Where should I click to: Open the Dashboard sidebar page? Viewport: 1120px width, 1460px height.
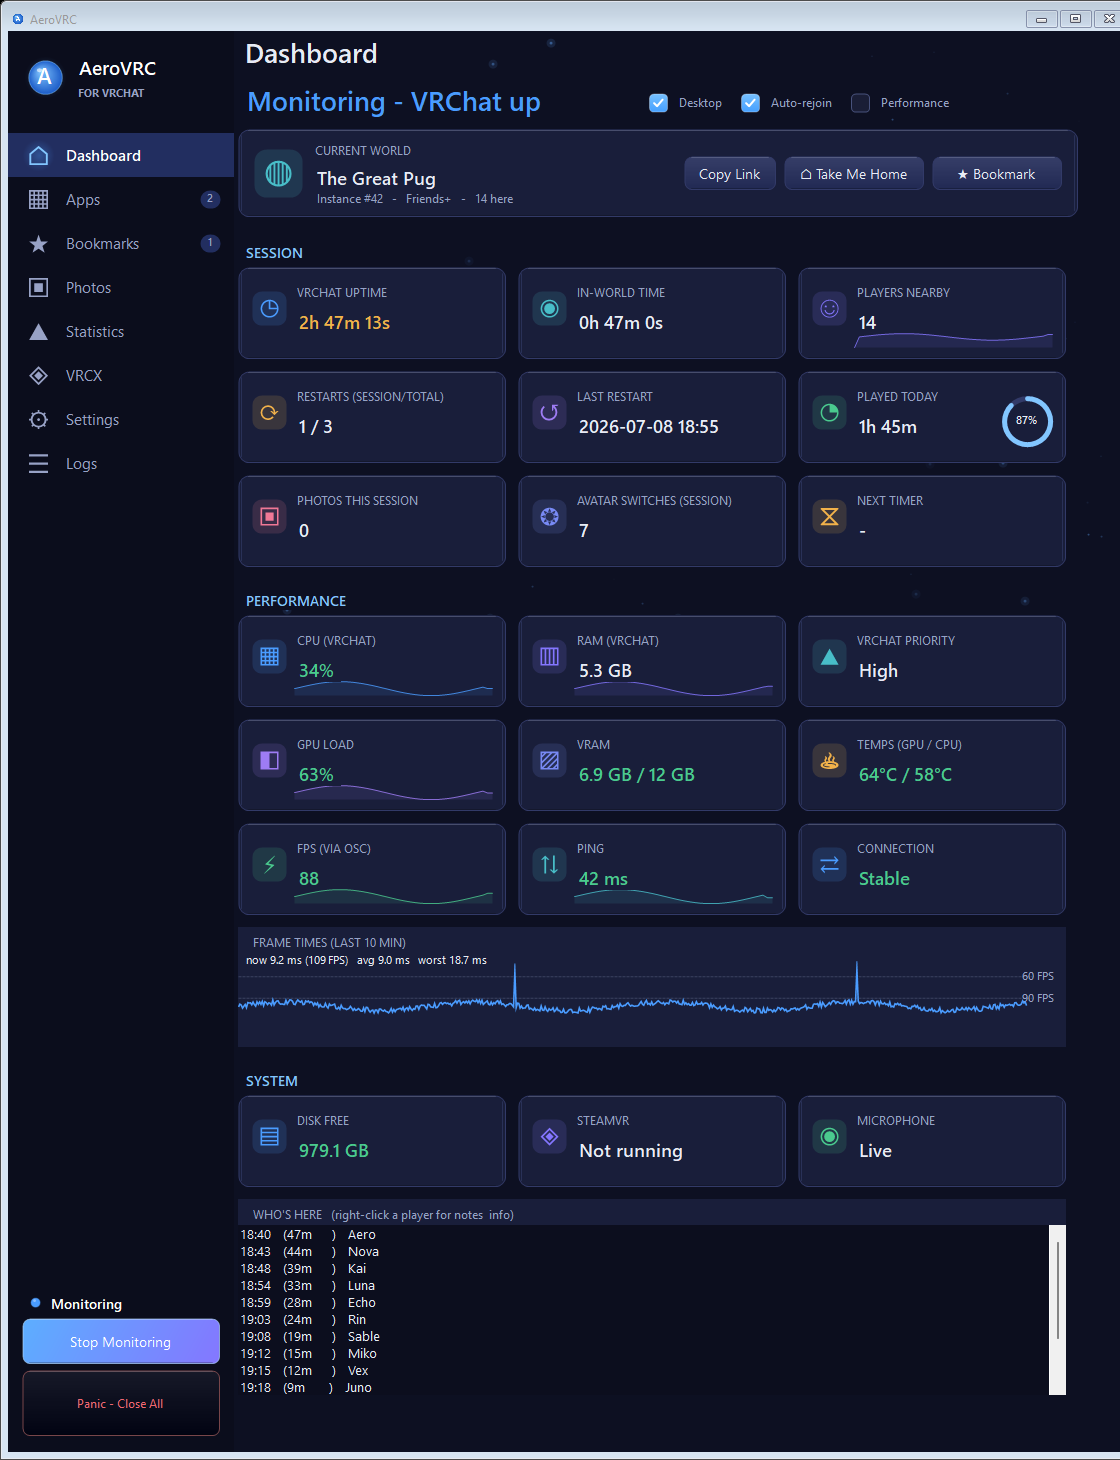tap(121, 155)
